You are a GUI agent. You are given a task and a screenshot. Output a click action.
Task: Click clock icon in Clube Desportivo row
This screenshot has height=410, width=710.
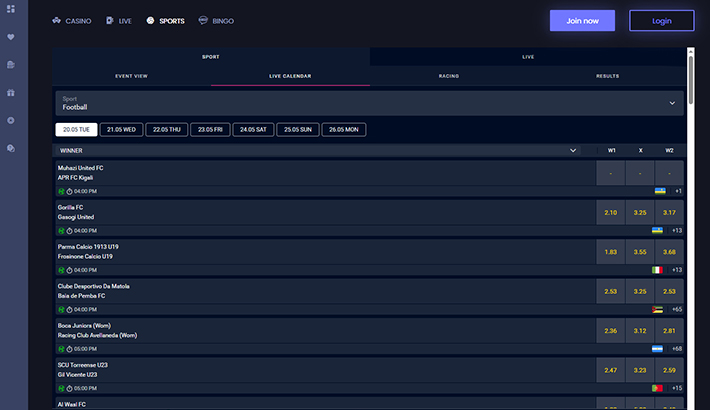[x=70, y=310]
